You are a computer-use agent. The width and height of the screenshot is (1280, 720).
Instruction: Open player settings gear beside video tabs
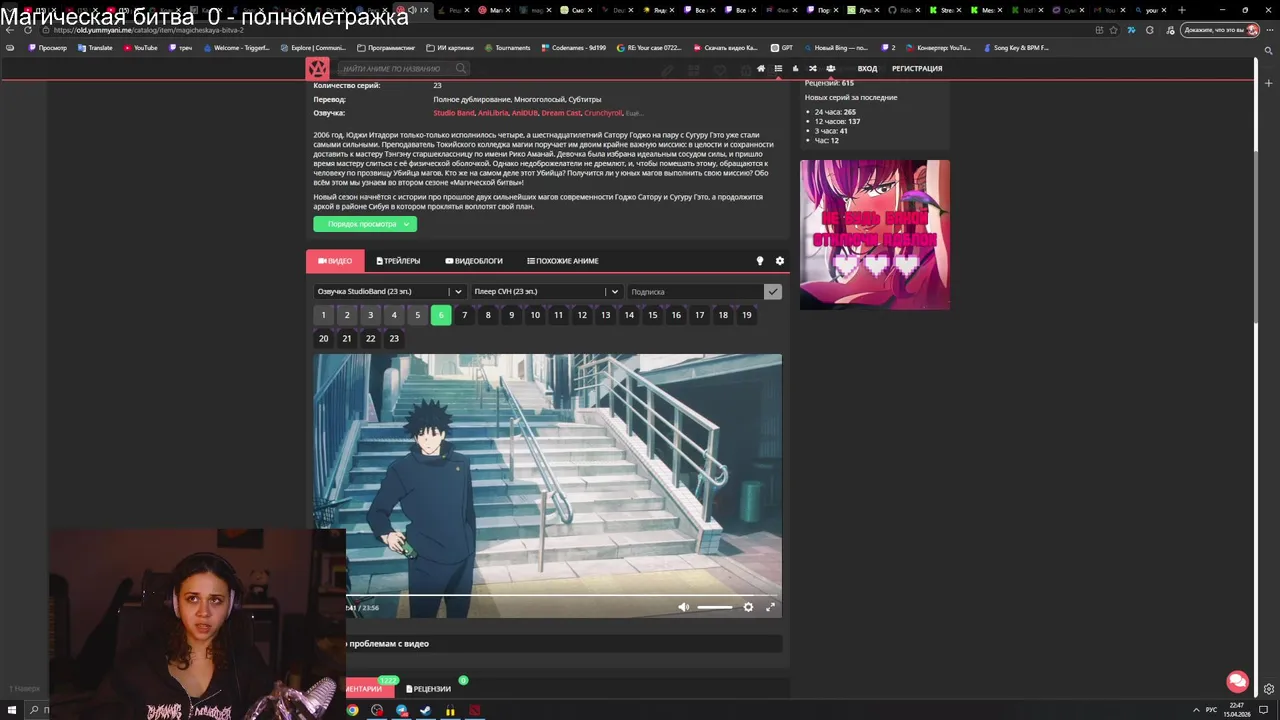780,261
